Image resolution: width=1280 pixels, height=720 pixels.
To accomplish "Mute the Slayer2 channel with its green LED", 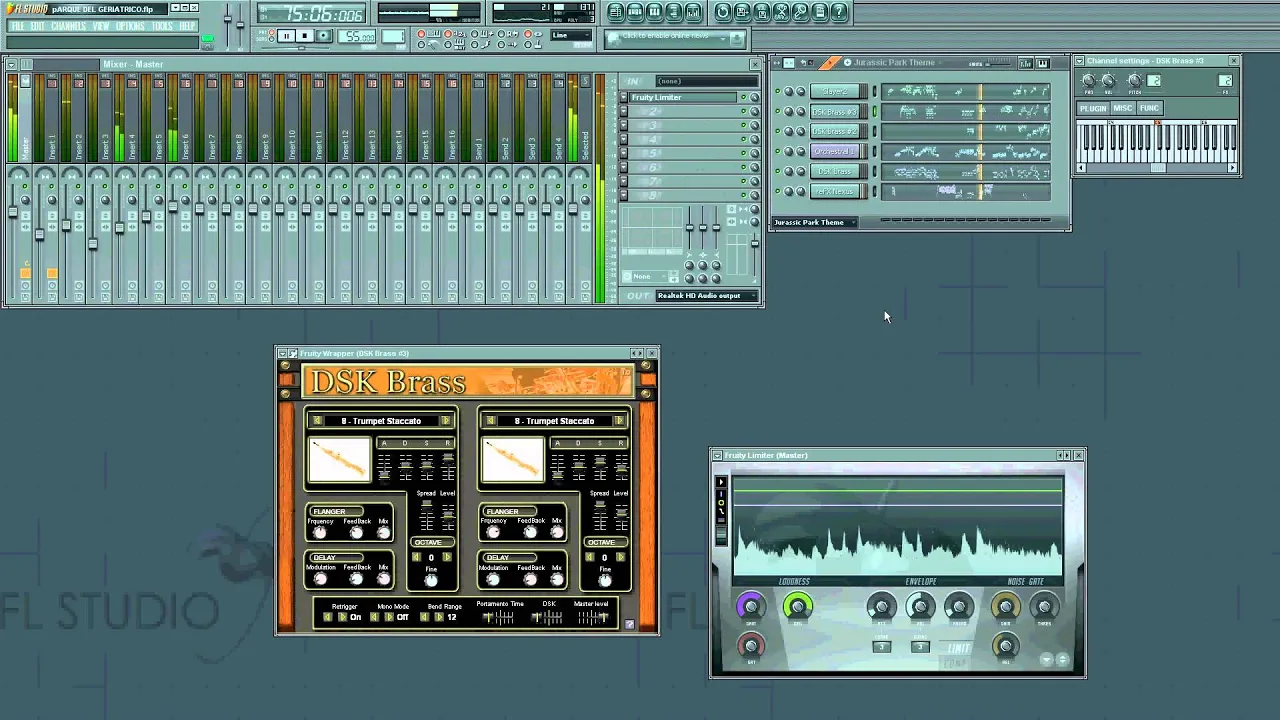I will pos(777,91).
